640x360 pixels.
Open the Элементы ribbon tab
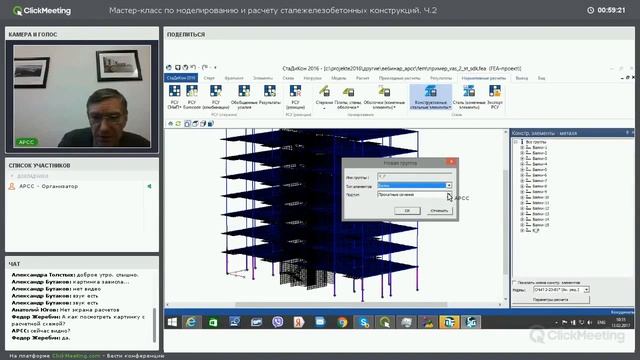point(263,78)
